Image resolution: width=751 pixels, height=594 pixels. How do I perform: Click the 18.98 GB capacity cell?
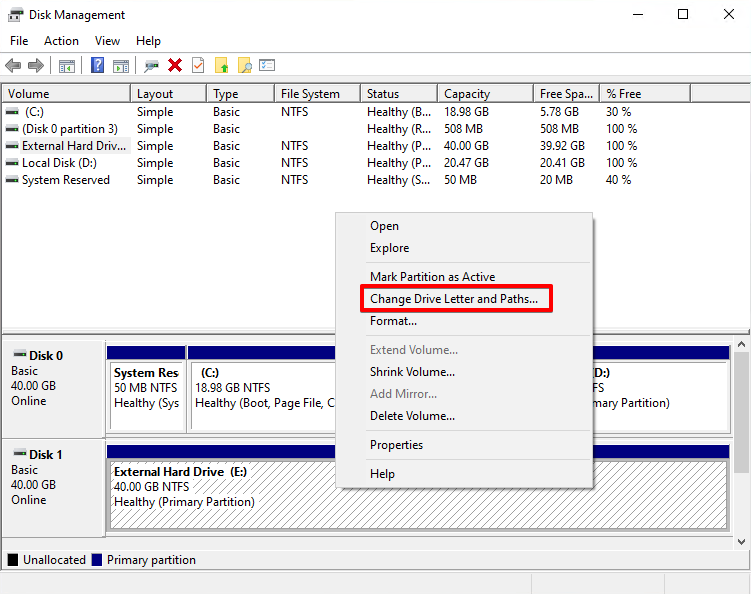point(466,112)
